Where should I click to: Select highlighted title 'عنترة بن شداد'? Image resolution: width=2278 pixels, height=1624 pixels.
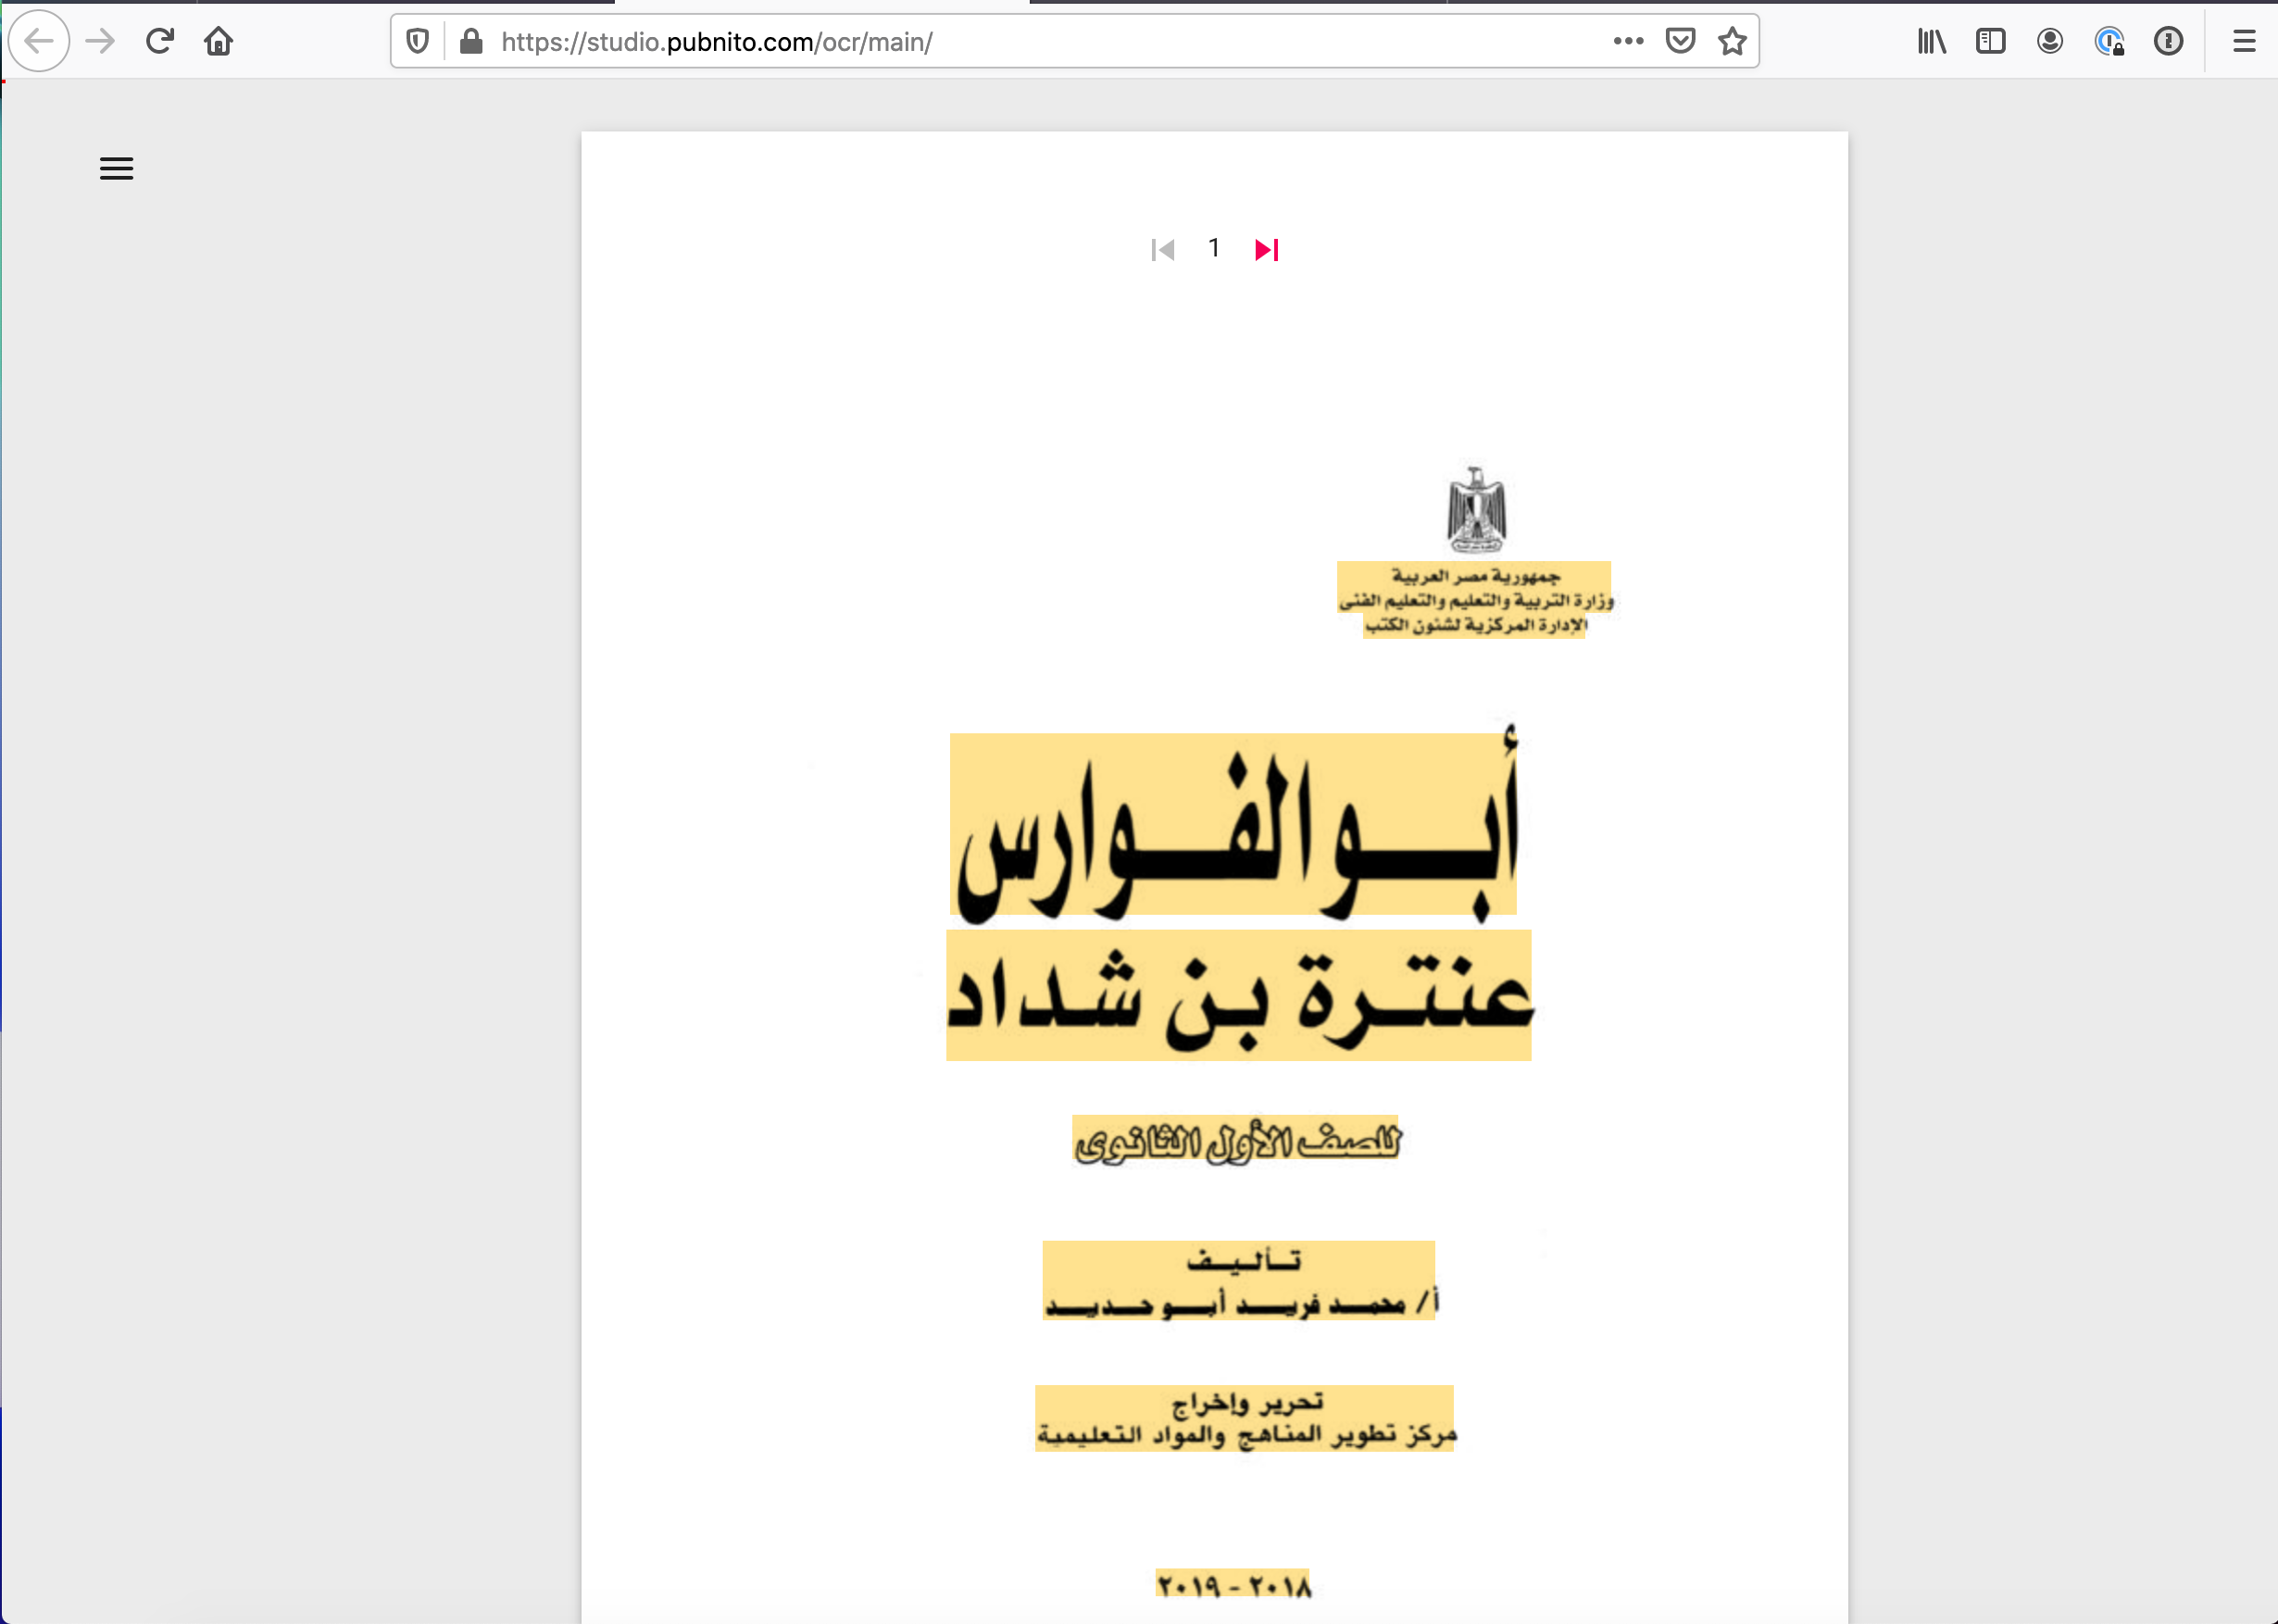tap(1239, 995)
